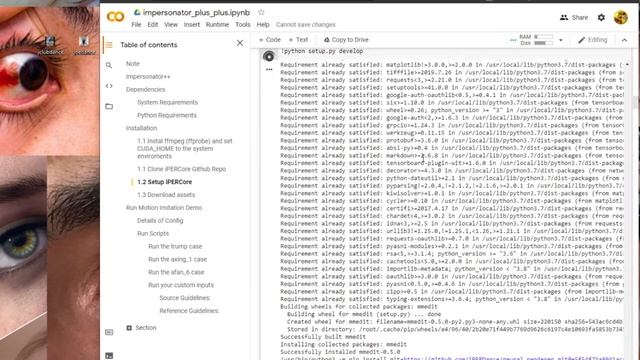Open the Help menu
The width and height of the screenshot is (640, 360).
click(263, 24)
